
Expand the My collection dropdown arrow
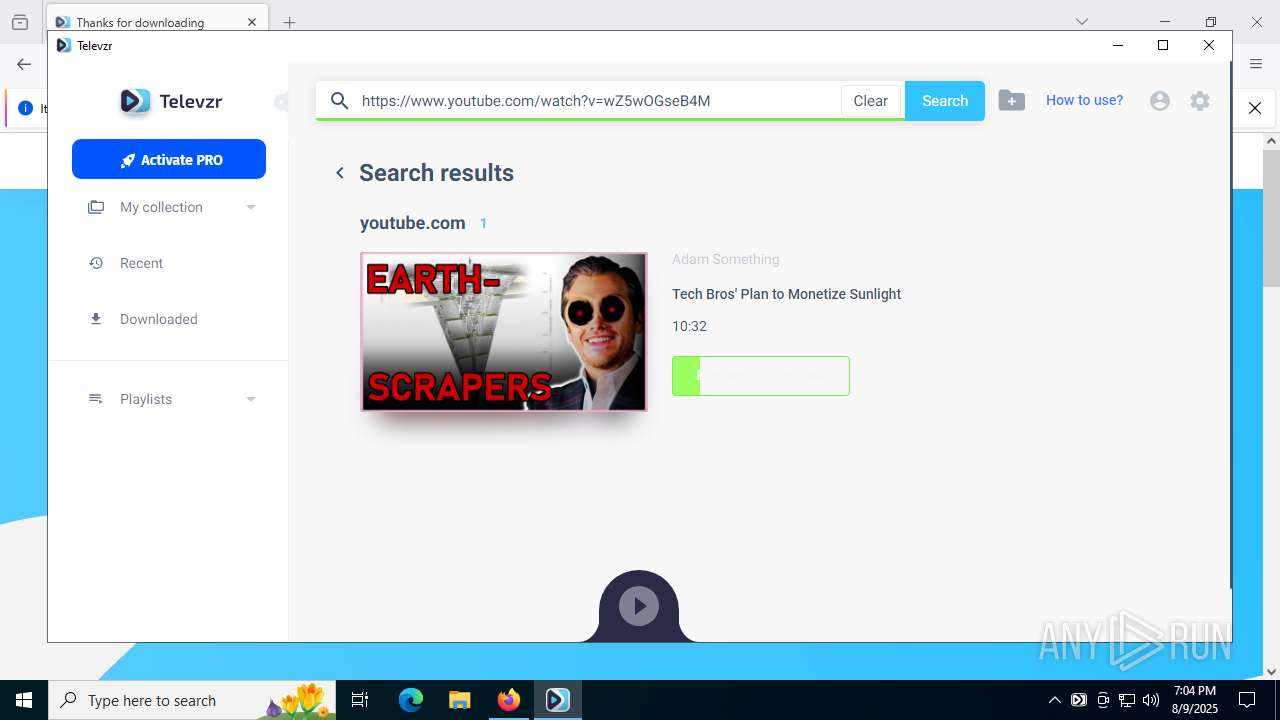[x=251, y=208]
